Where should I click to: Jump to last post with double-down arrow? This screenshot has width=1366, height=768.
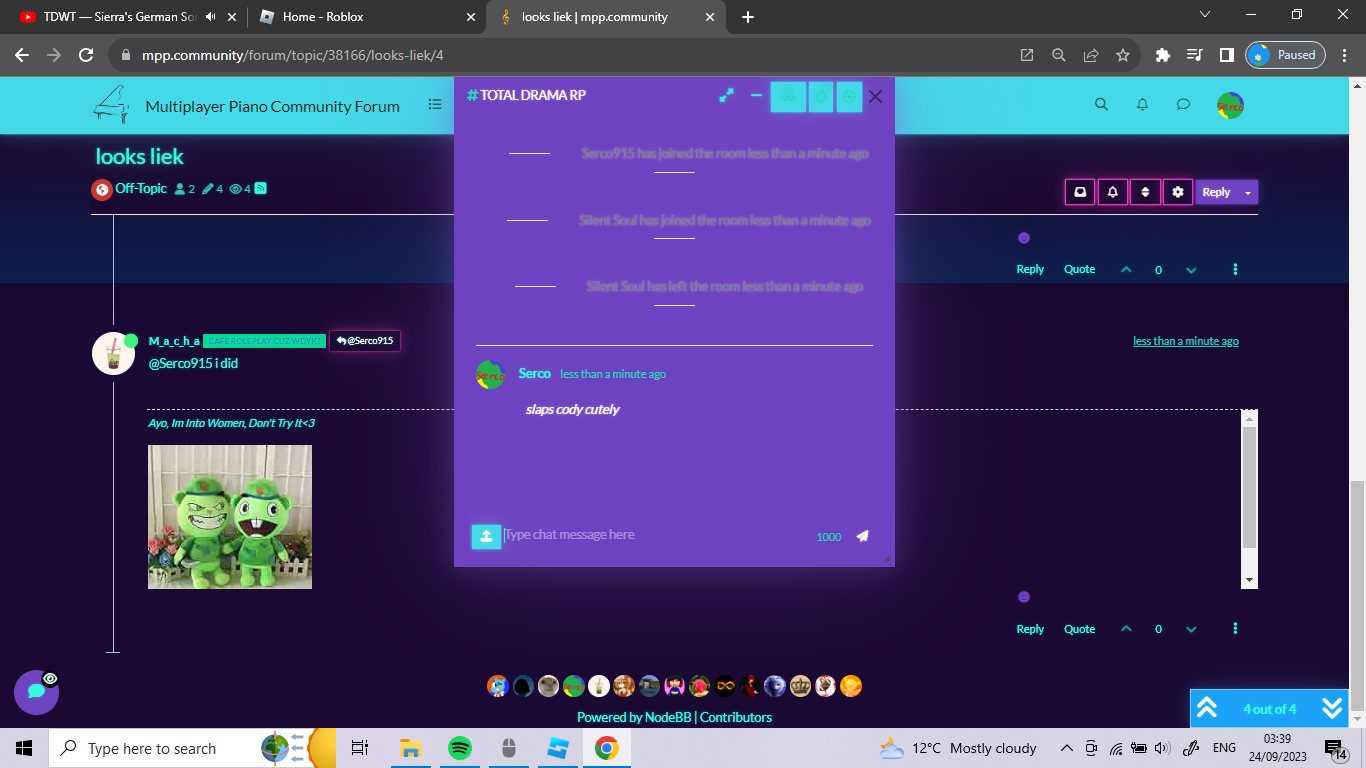[x=1332, y=708]
